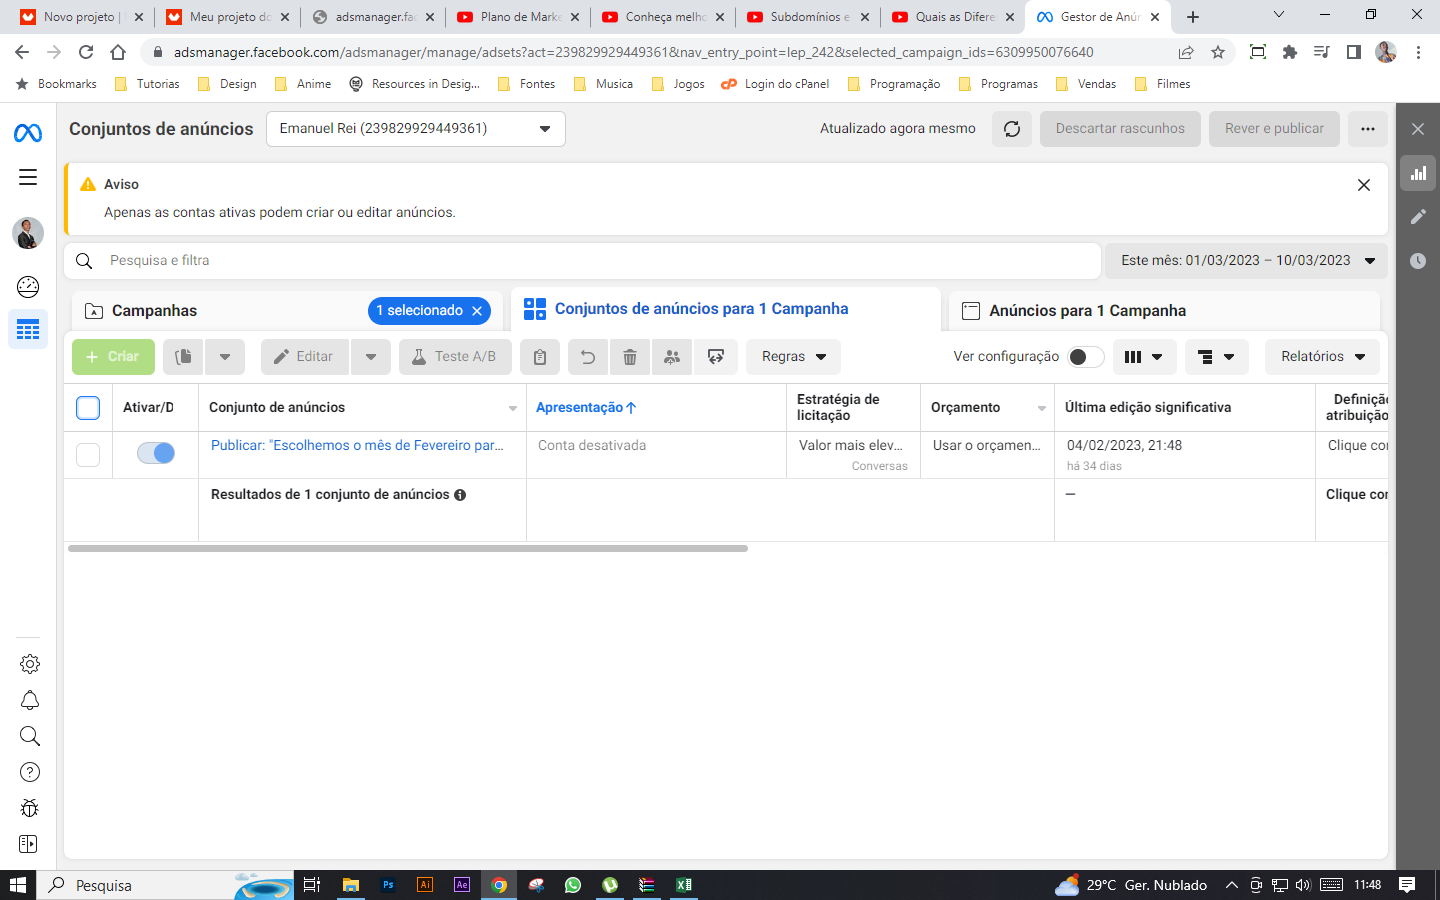Viewport: 1440px width, 900px height.
Task: Open the pencil edit icon on right sidebar
Action: pos(1418,217)
